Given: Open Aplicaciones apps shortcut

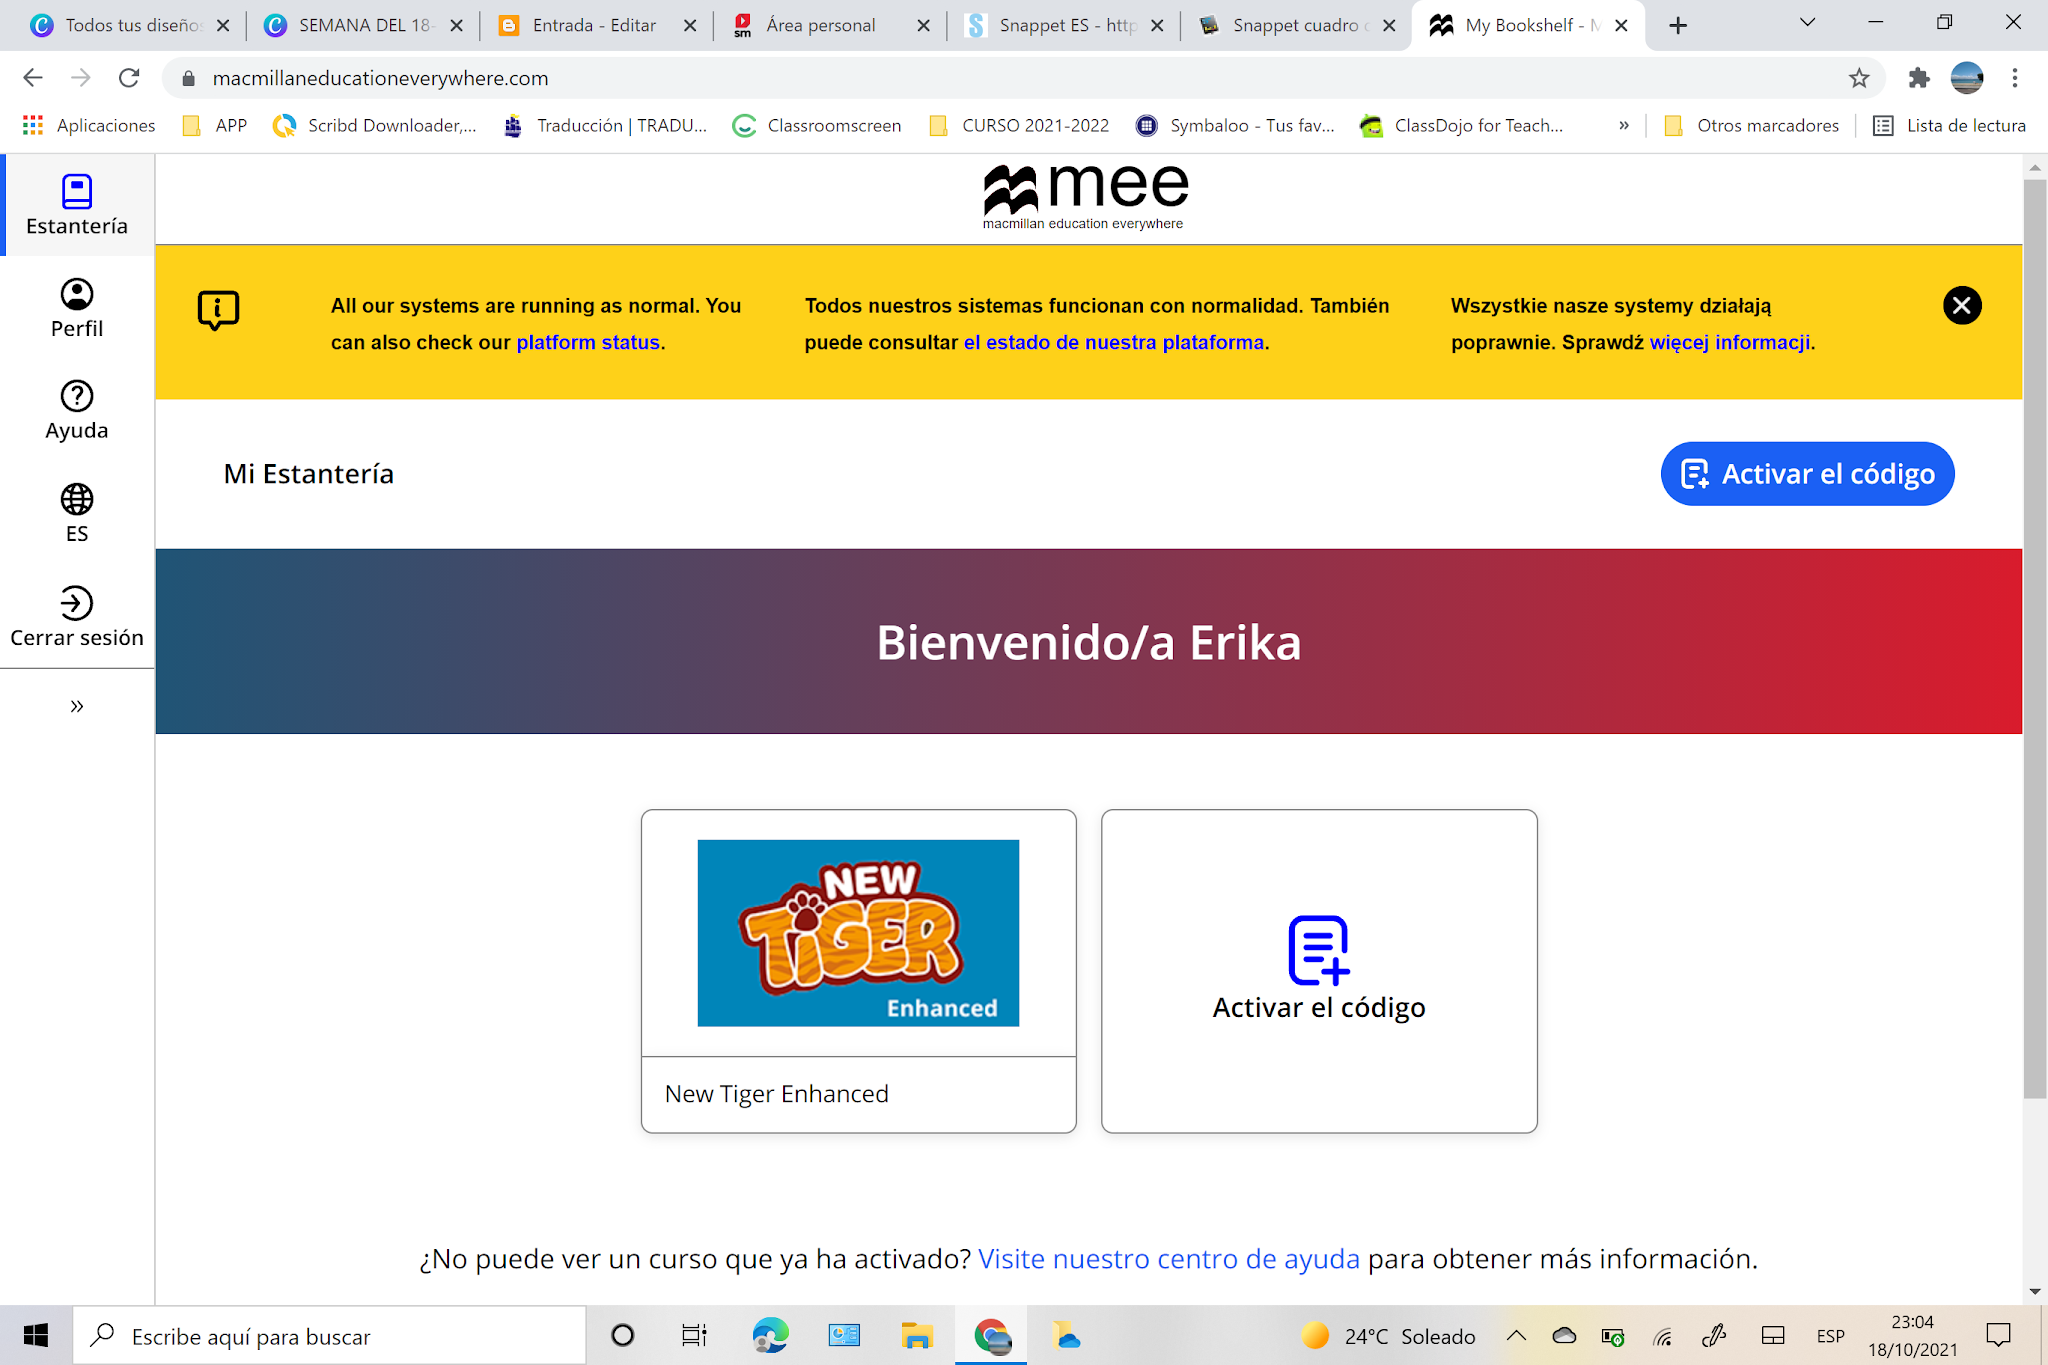Looking at the screenshot, I should [89, 125].
